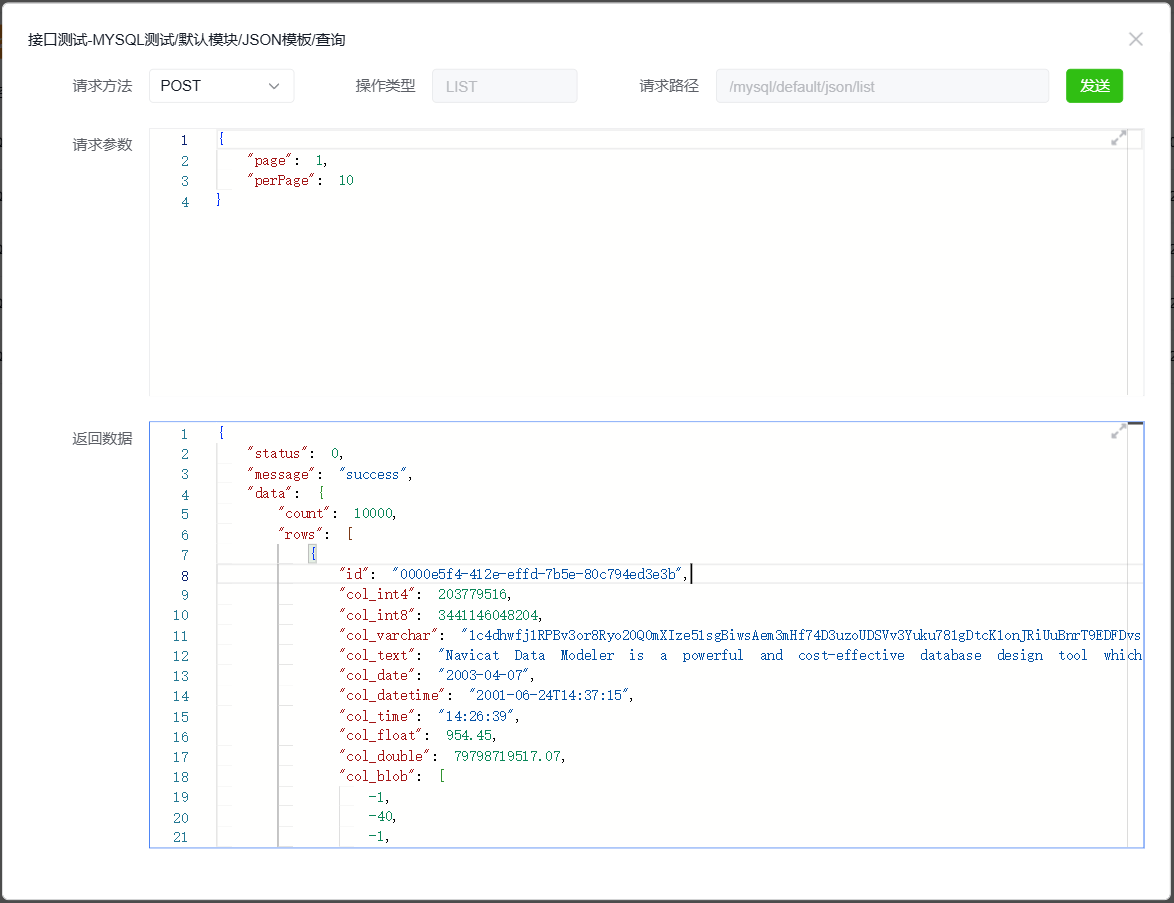Click the "col_int4": 203779516 line
Screen dimensions: 1174x903
[x=425, y=595]
